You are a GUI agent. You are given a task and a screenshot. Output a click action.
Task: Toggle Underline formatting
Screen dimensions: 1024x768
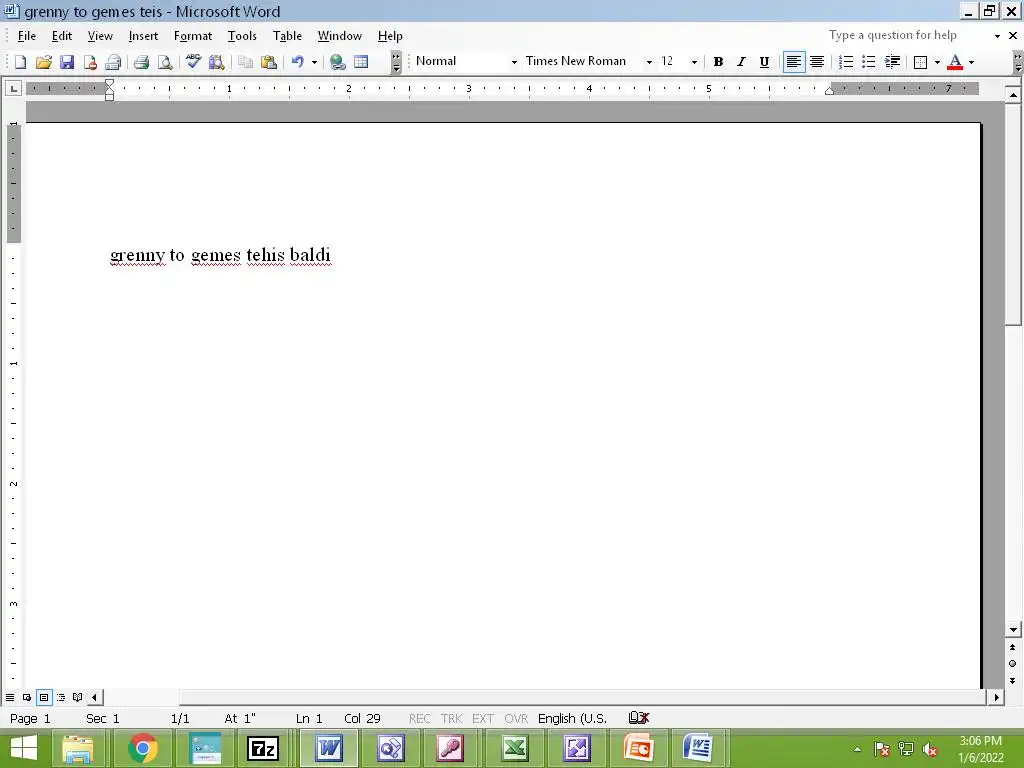click(x=764, y=62)
